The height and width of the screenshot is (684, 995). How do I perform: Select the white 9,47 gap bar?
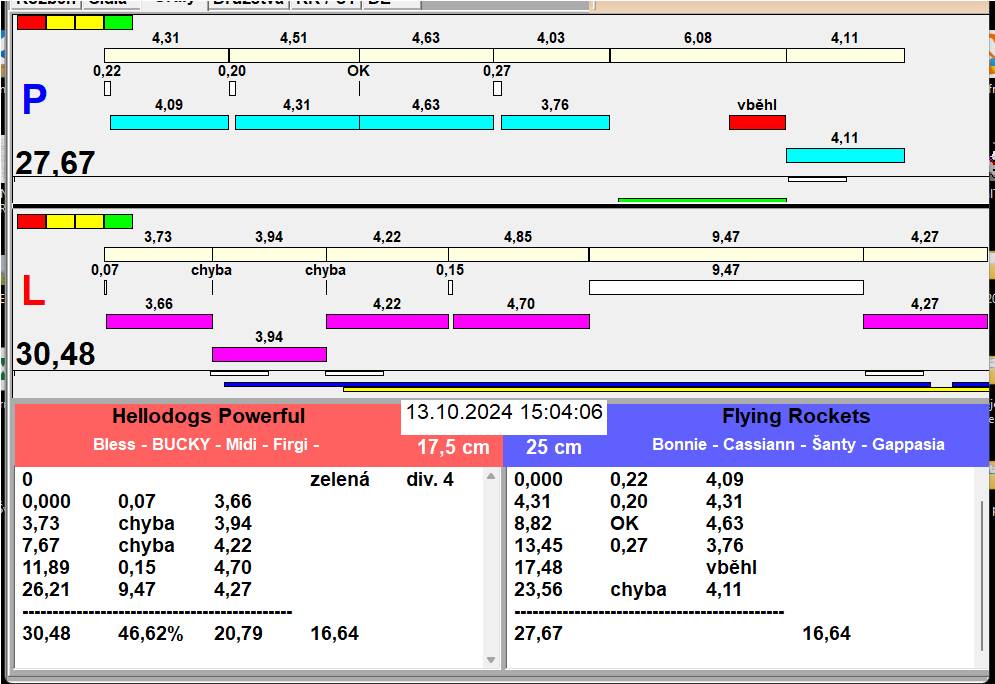click(726, 287)
